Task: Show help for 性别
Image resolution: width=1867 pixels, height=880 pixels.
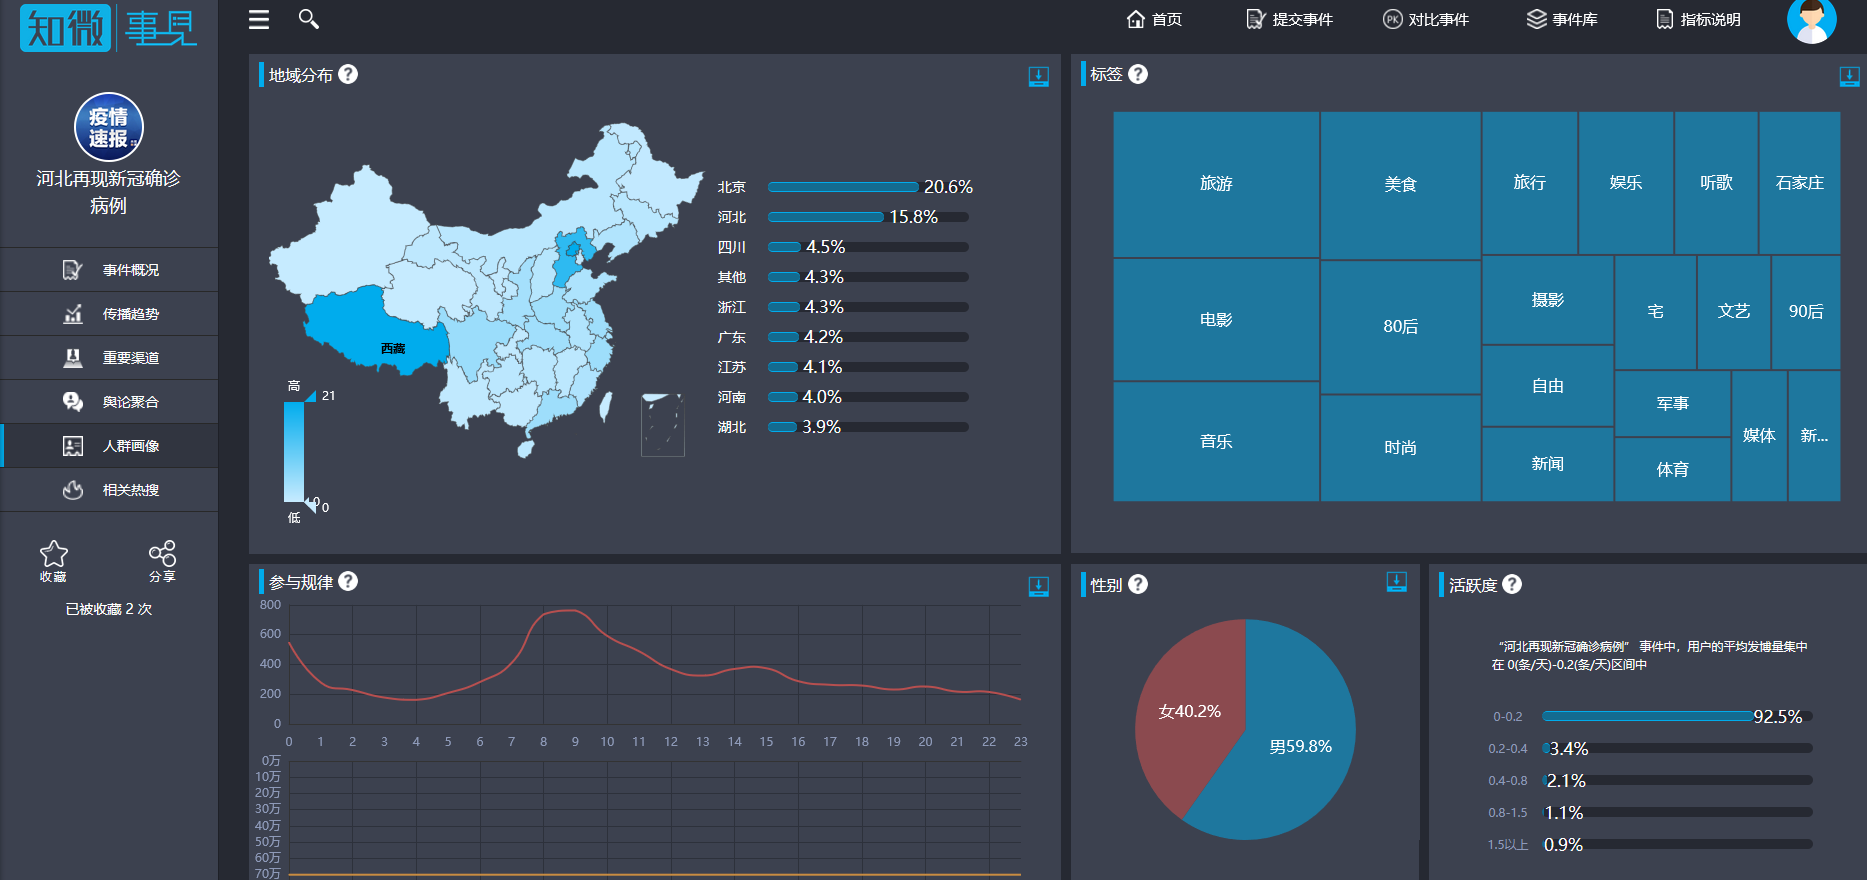Action: [1138, 584]
